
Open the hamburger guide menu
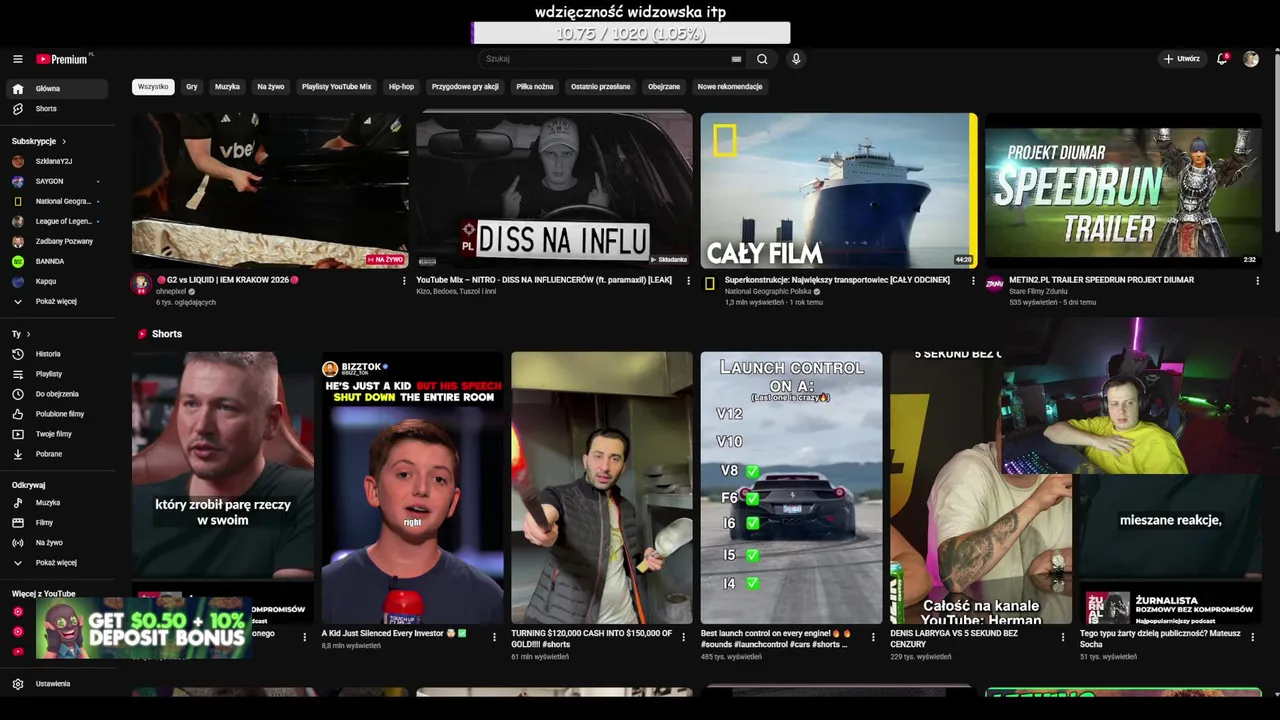[x=17, y=59]
